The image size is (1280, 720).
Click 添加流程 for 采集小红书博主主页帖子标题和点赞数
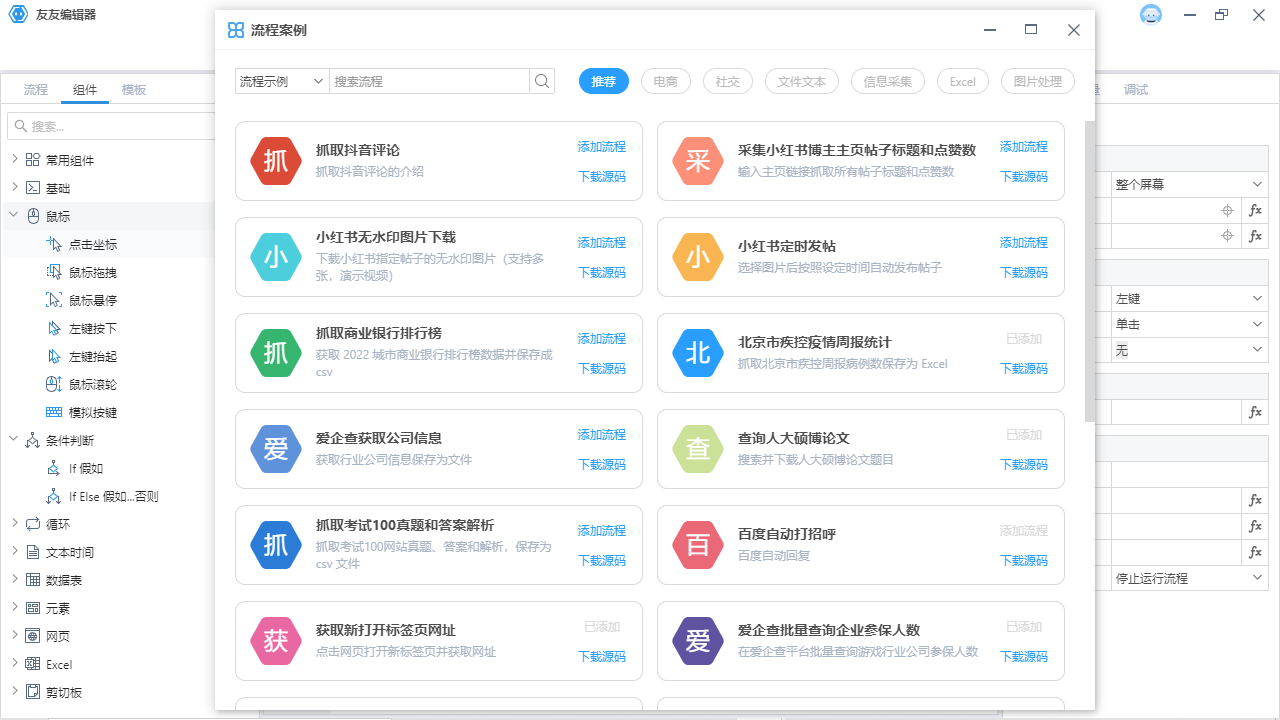(1023, 146)
